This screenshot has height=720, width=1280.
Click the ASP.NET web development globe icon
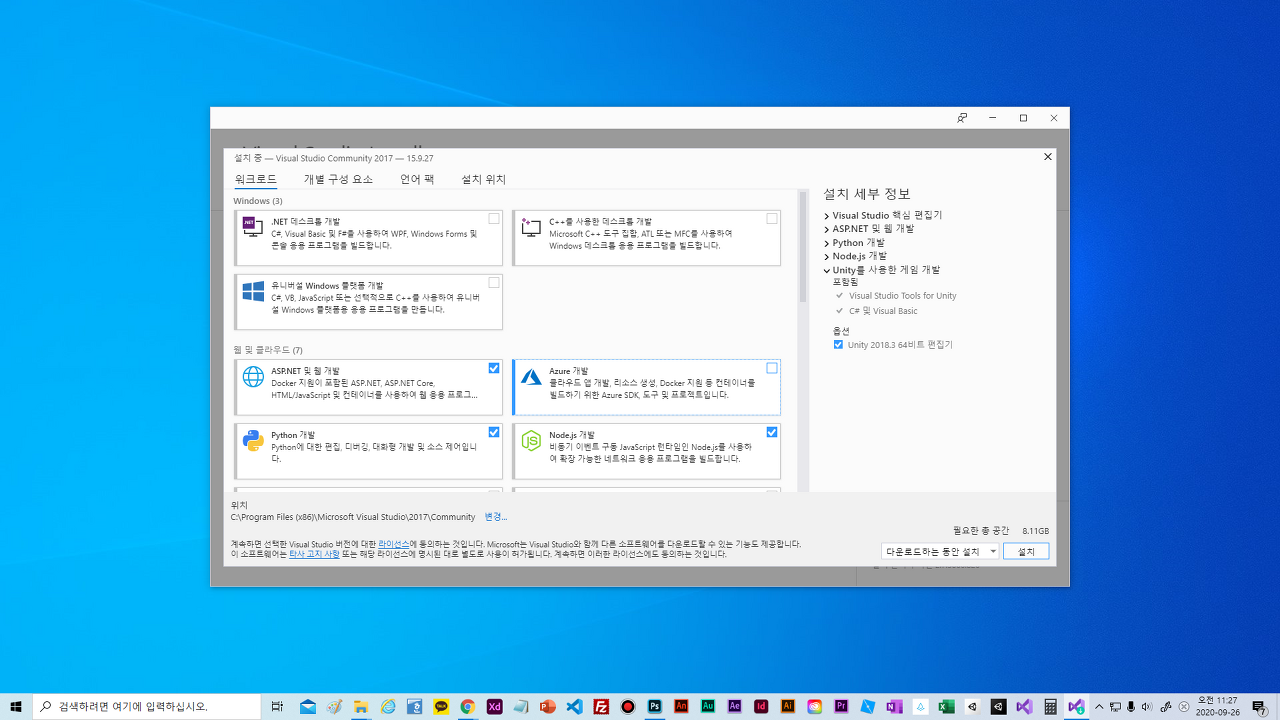[253, 376]
